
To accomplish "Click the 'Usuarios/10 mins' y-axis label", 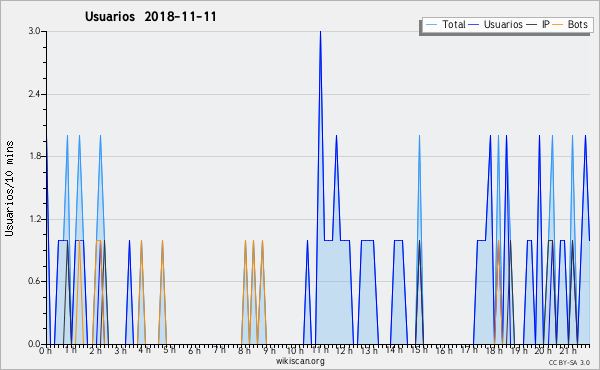I will click(x=9, y=189).
